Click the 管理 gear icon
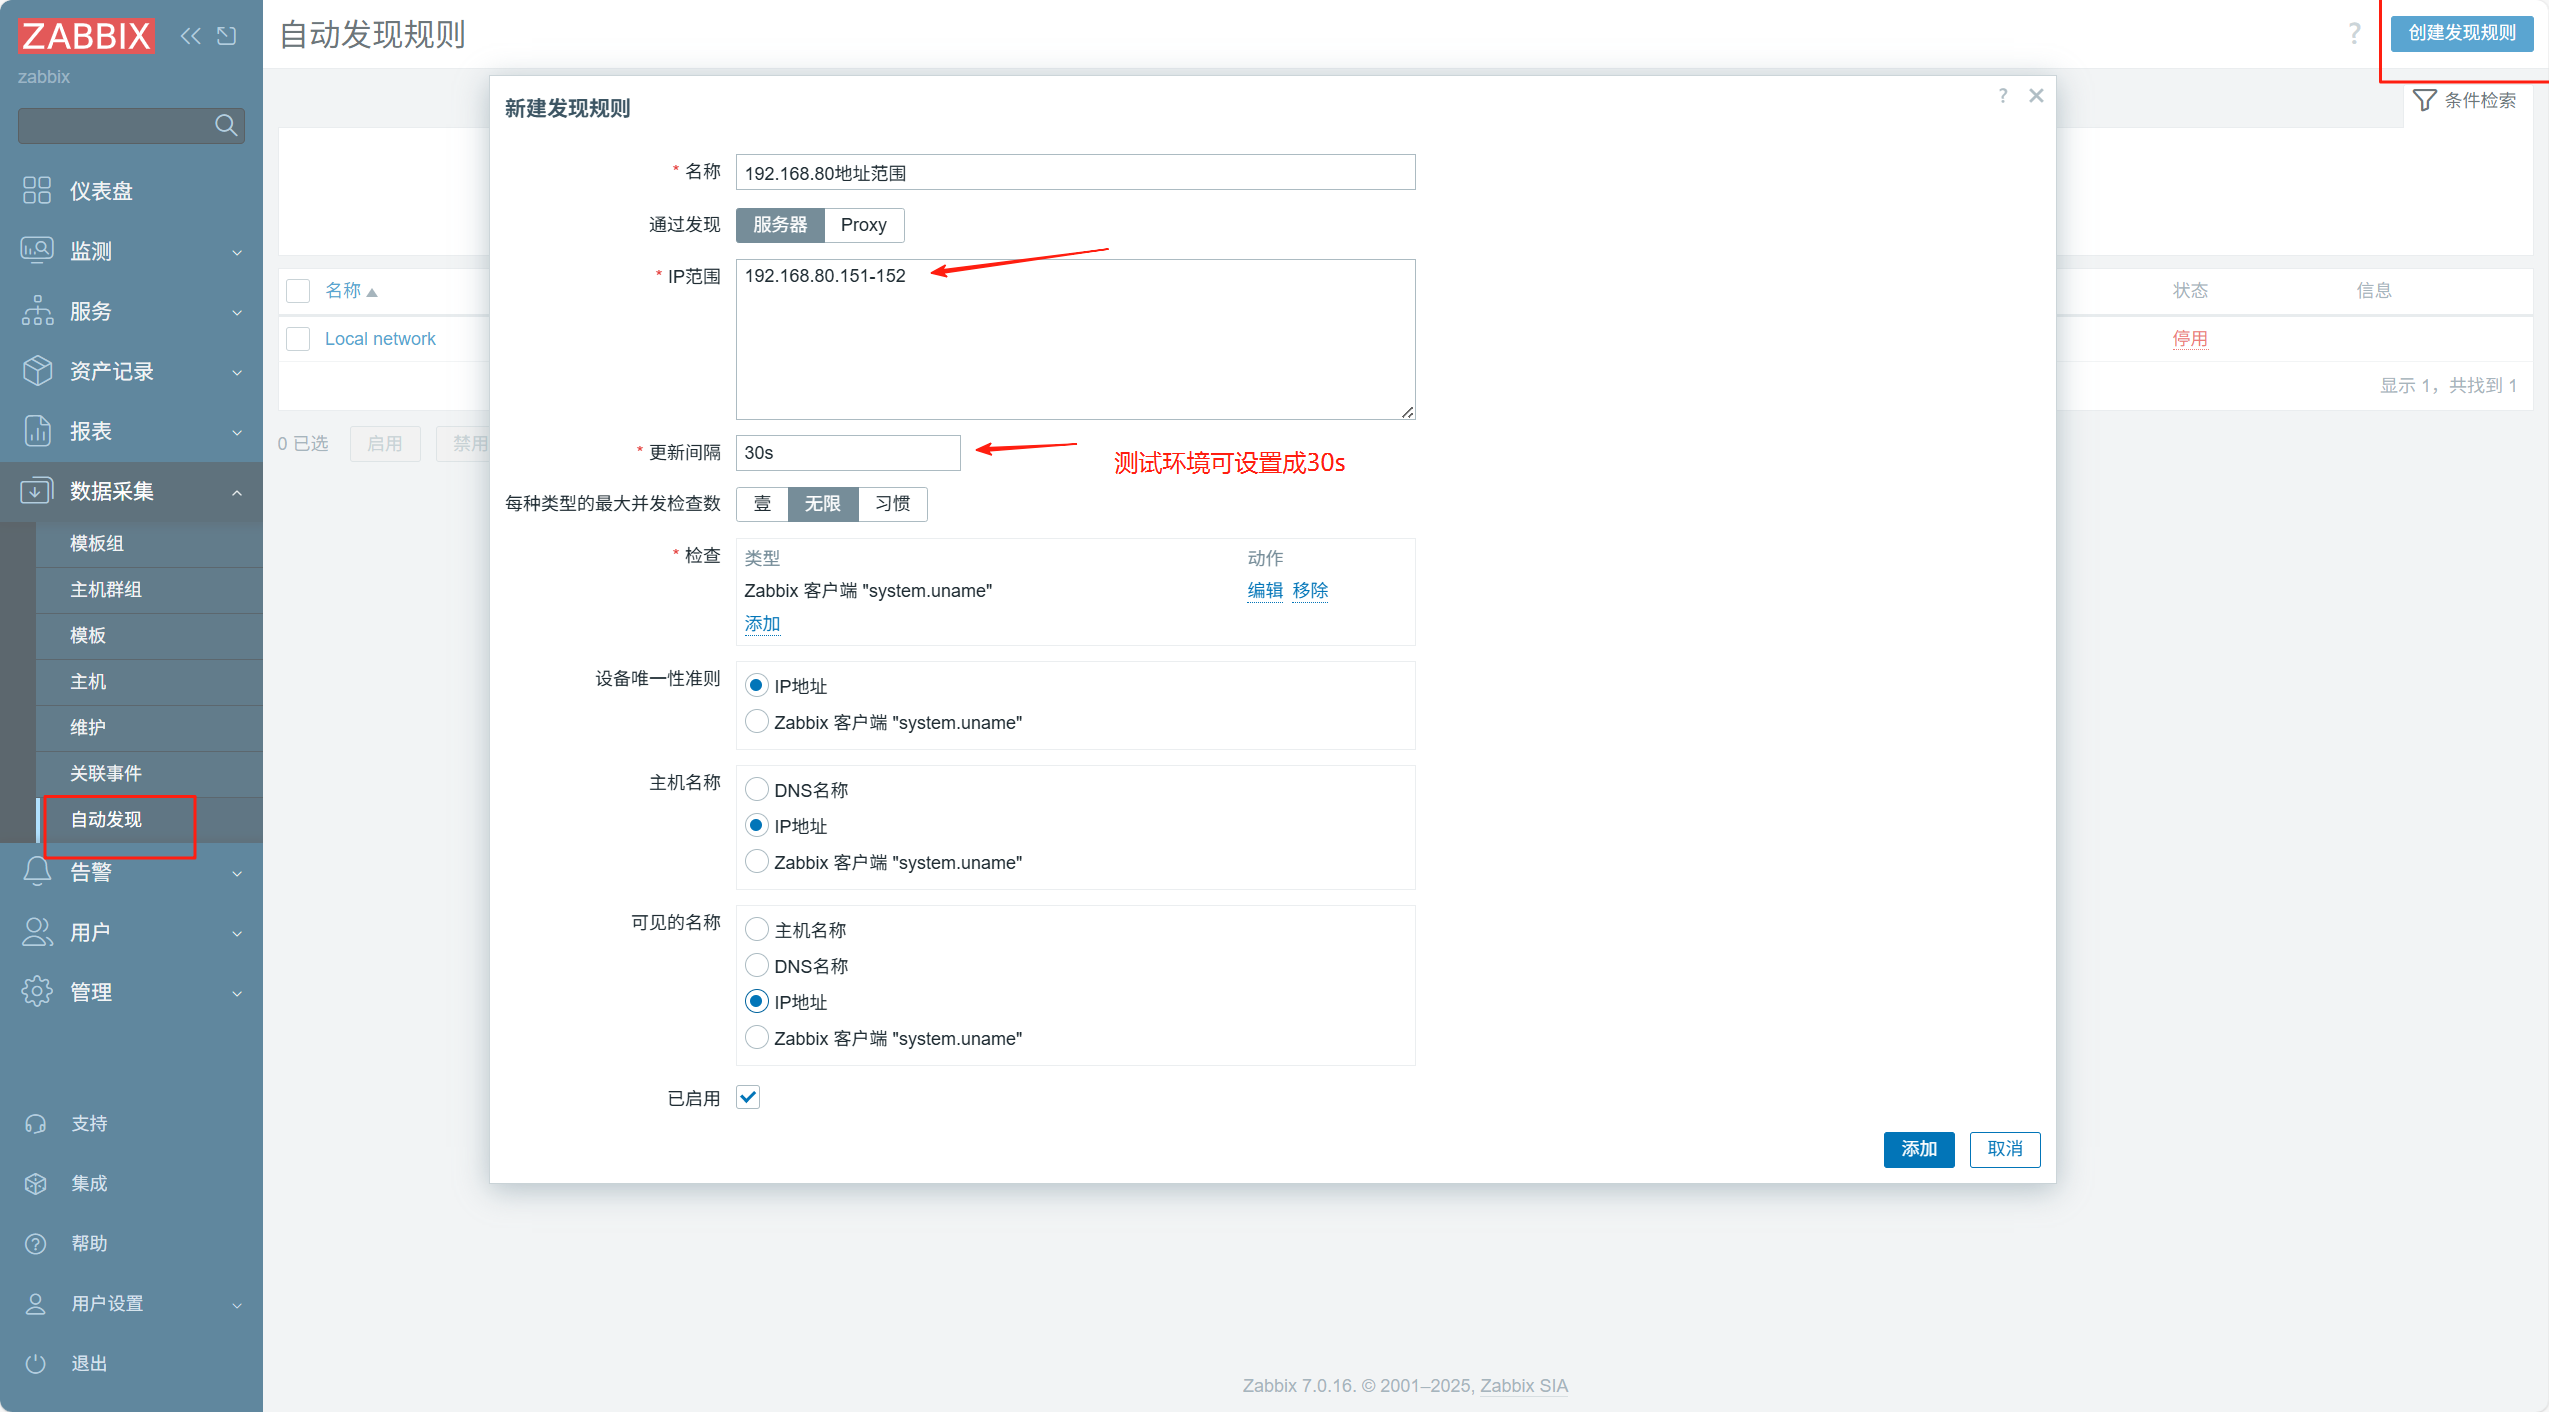2549x1412 pixels. 37,991
